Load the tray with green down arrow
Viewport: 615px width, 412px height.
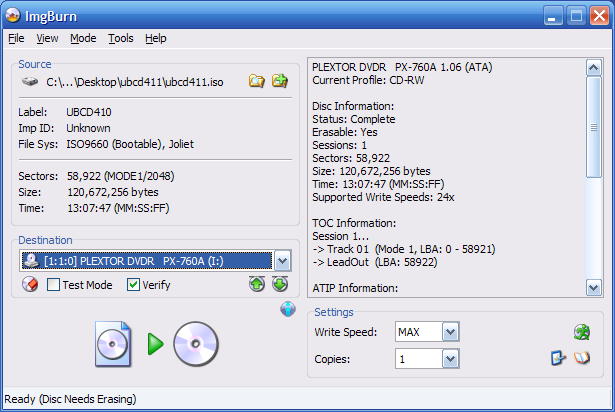(280, 284)
